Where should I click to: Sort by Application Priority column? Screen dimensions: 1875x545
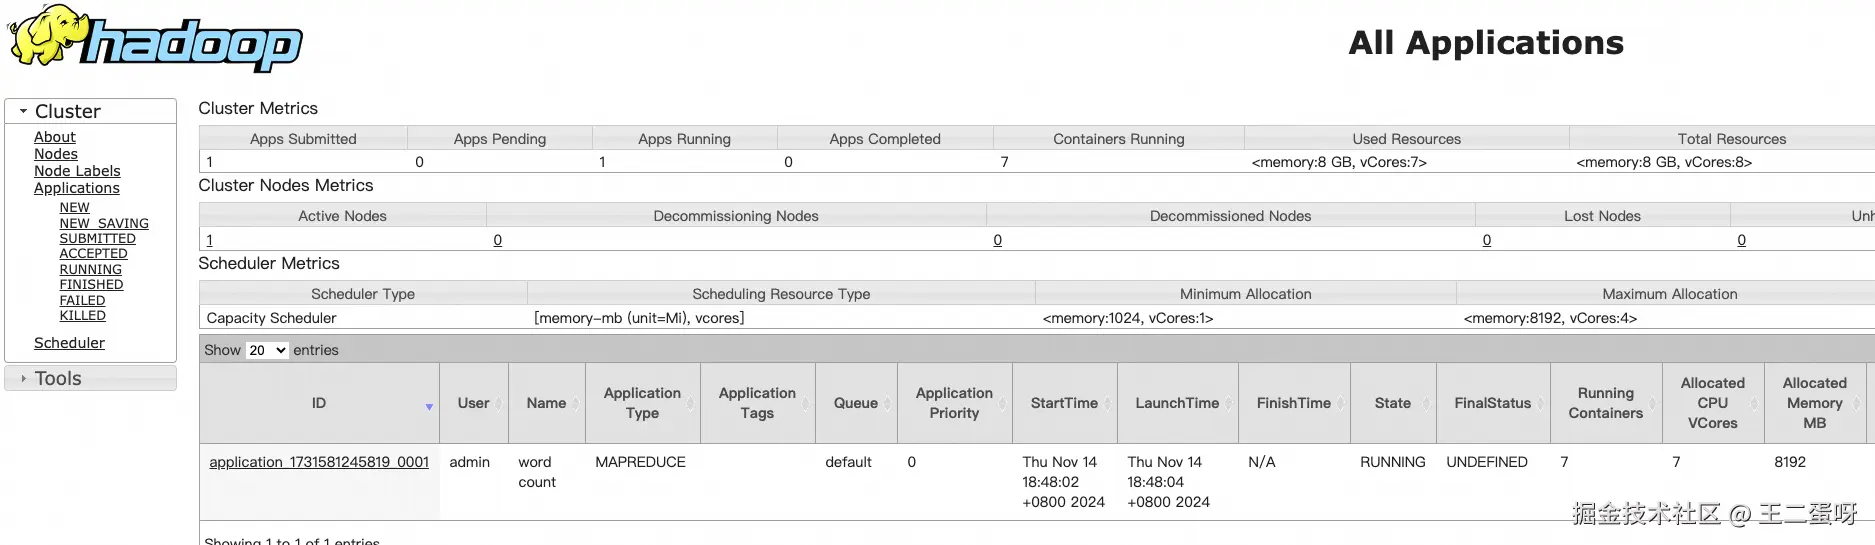pos(954,403)
